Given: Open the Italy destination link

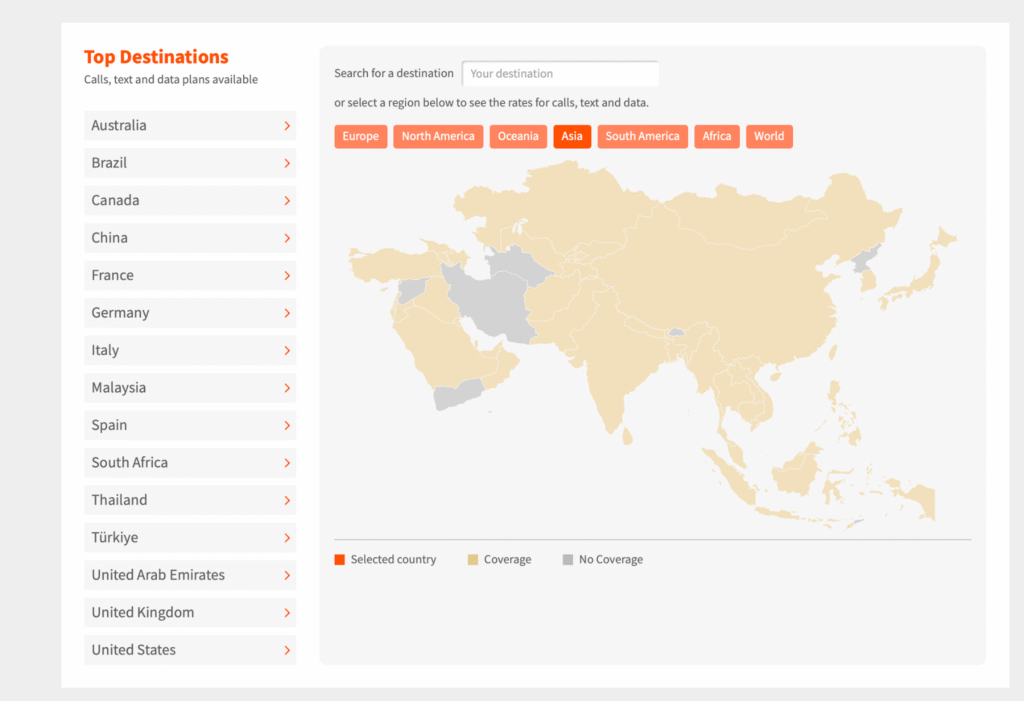Looking at the screenshot, I should coord(189,351).
